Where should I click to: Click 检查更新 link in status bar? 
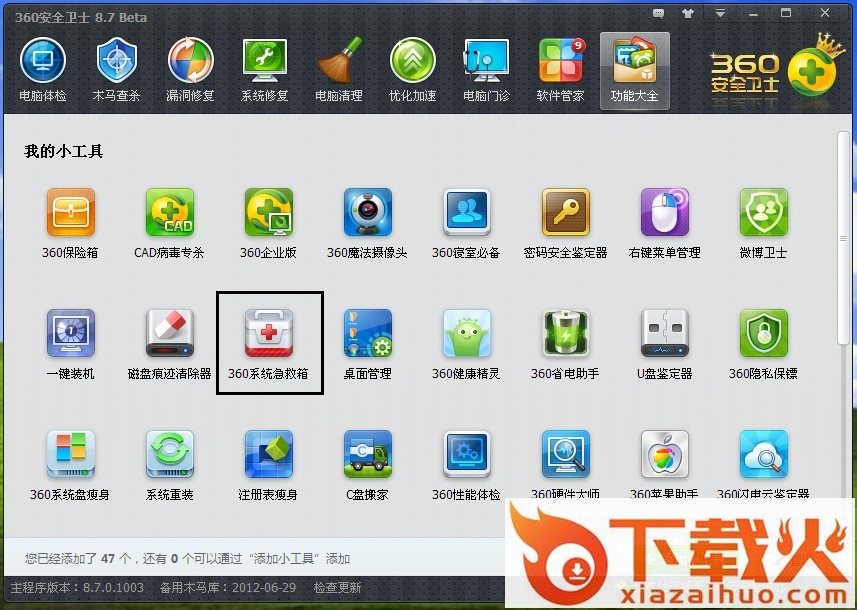click(337, 588)
